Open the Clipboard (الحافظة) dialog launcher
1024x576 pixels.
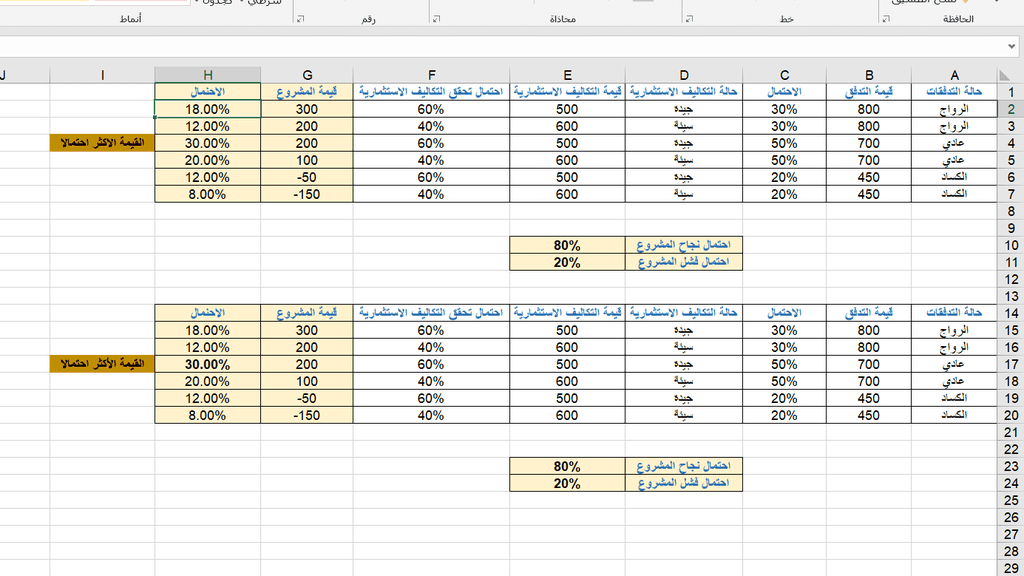(x=886, y=19)
